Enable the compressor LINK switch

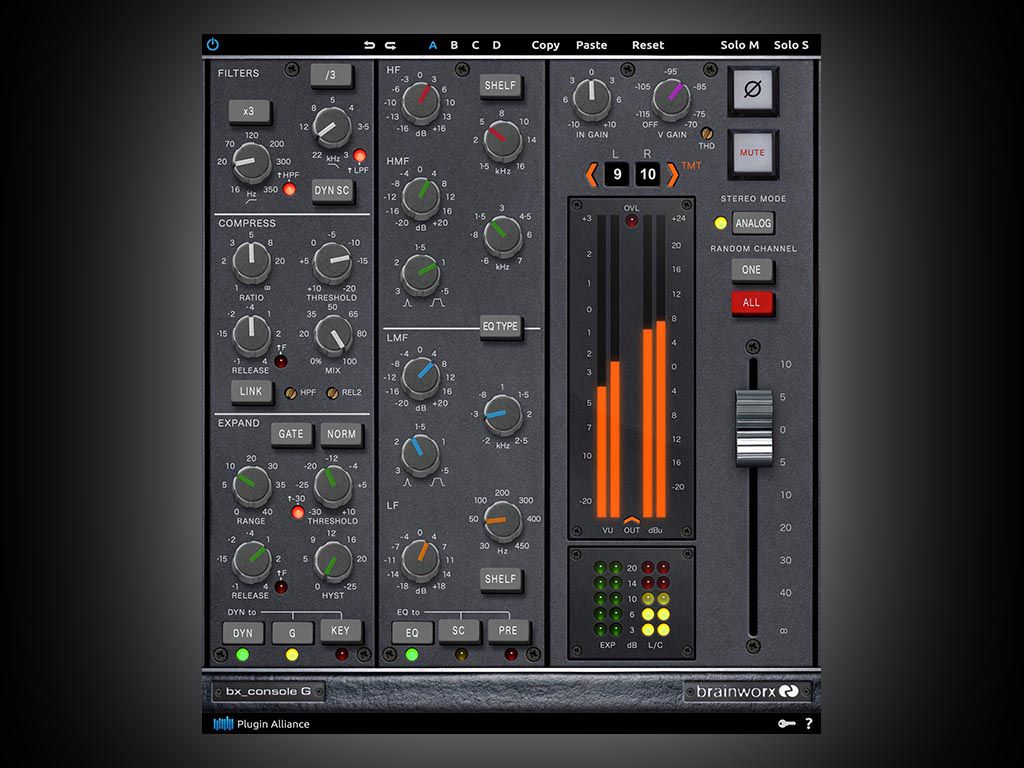[252, 391]
